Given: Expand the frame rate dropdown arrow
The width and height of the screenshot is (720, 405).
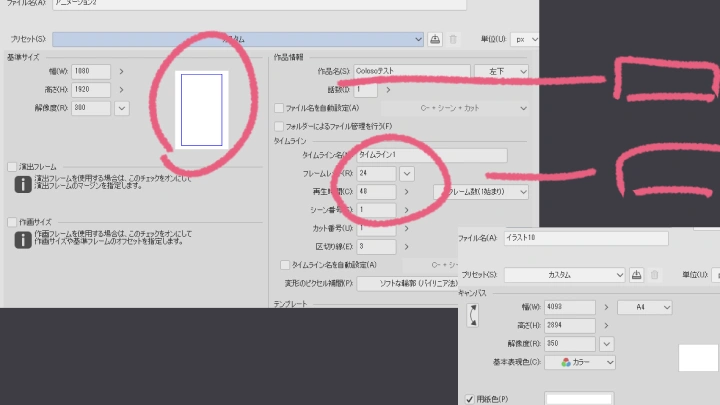Looking at the screenshot, I should [406, 173].
